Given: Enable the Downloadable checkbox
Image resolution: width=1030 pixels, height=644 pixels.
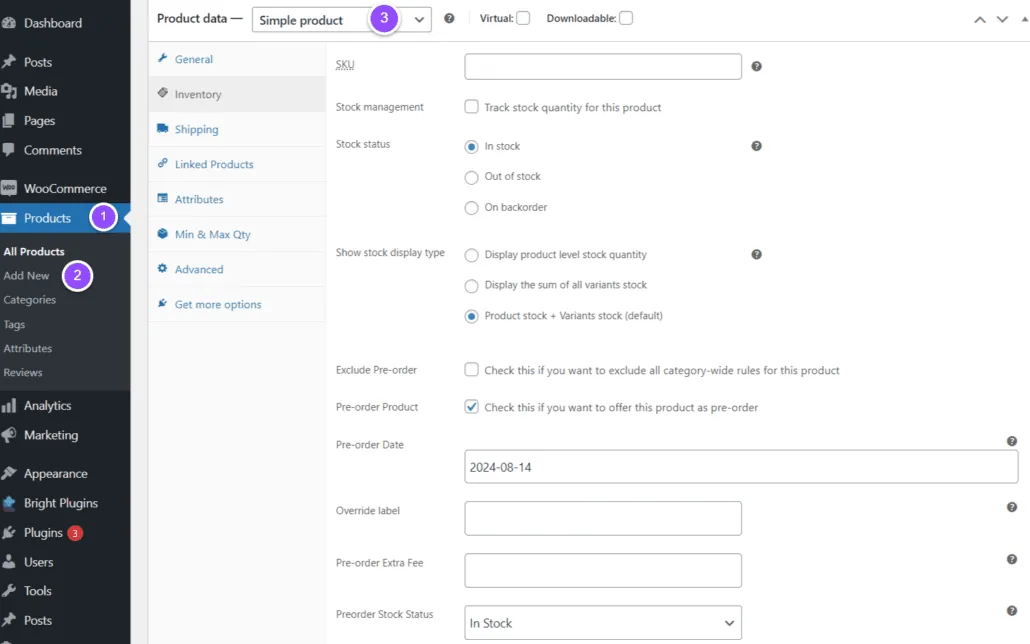Looking at the screenshot, I should [x=626, y=18].
